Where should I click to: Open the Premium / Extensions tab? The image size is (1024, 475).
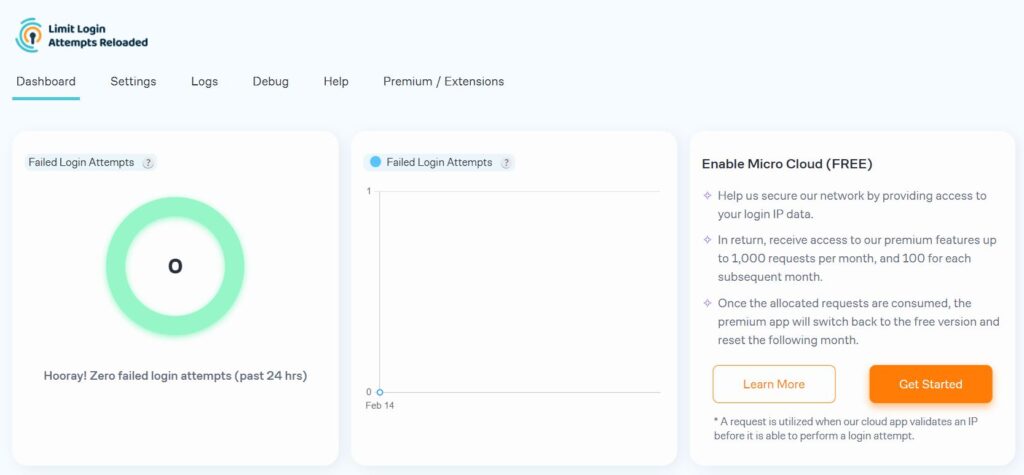tap(443, 82)
